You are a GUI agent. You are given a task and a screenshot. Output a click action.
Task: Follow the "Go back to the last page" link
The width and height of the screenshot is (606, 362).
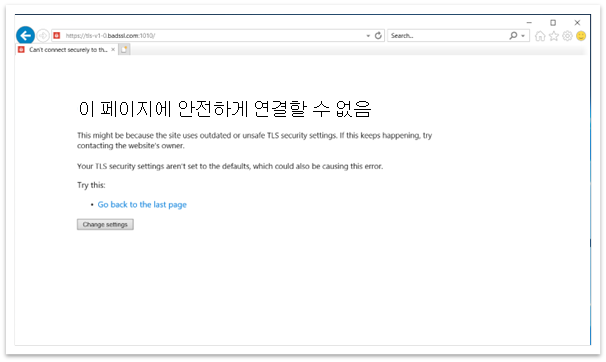coord(142,204)
